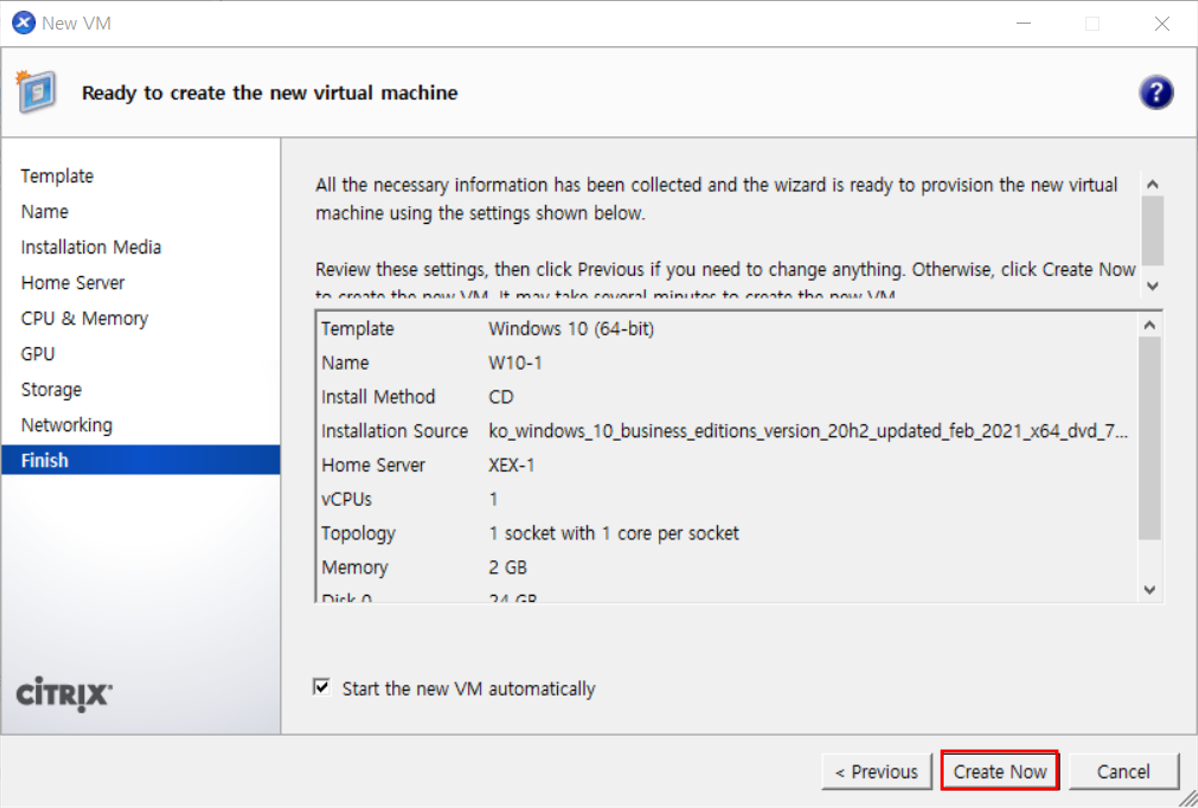Switch to the GPU step
This screenshot has height=808, width=1198.
[x=38, y=354]
